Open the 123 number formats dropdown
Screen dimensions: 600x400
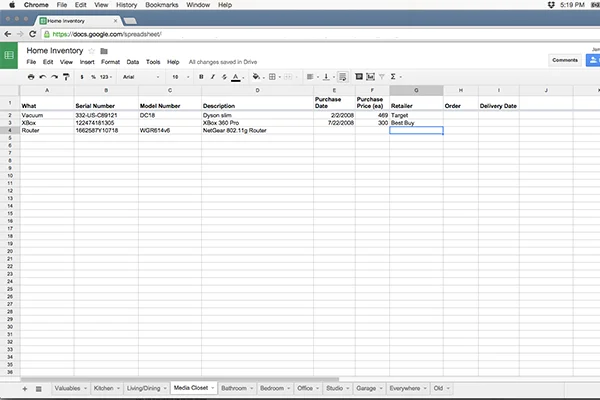pos(106,77)
